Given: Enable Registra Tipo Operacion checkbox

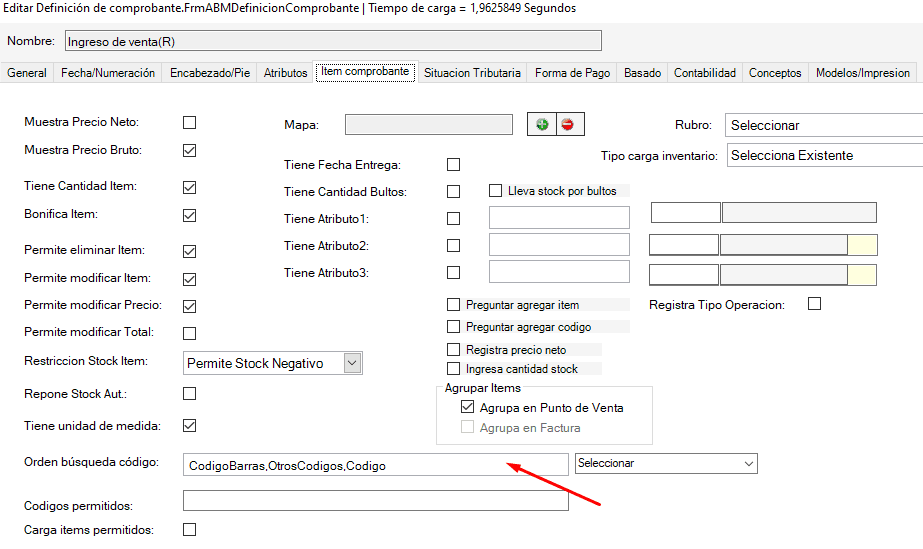Looking at the screenshot, I should 814,304.
